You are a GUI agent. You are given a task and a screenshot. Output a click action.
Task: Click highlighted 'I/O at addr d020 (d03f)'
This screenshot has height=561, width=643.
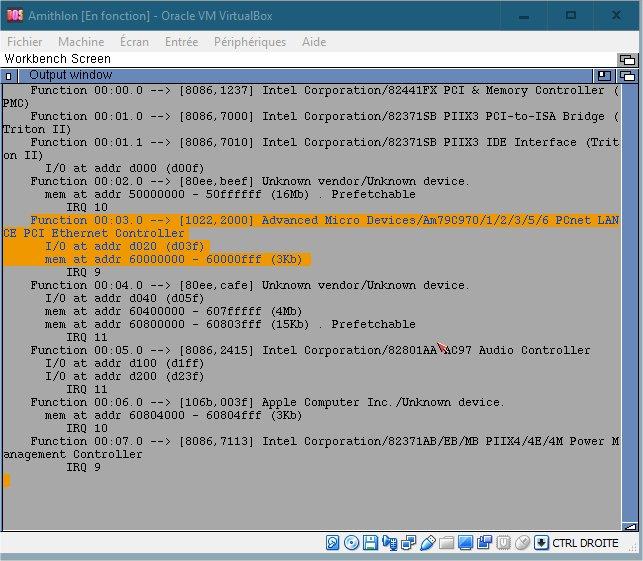[125, 246]
